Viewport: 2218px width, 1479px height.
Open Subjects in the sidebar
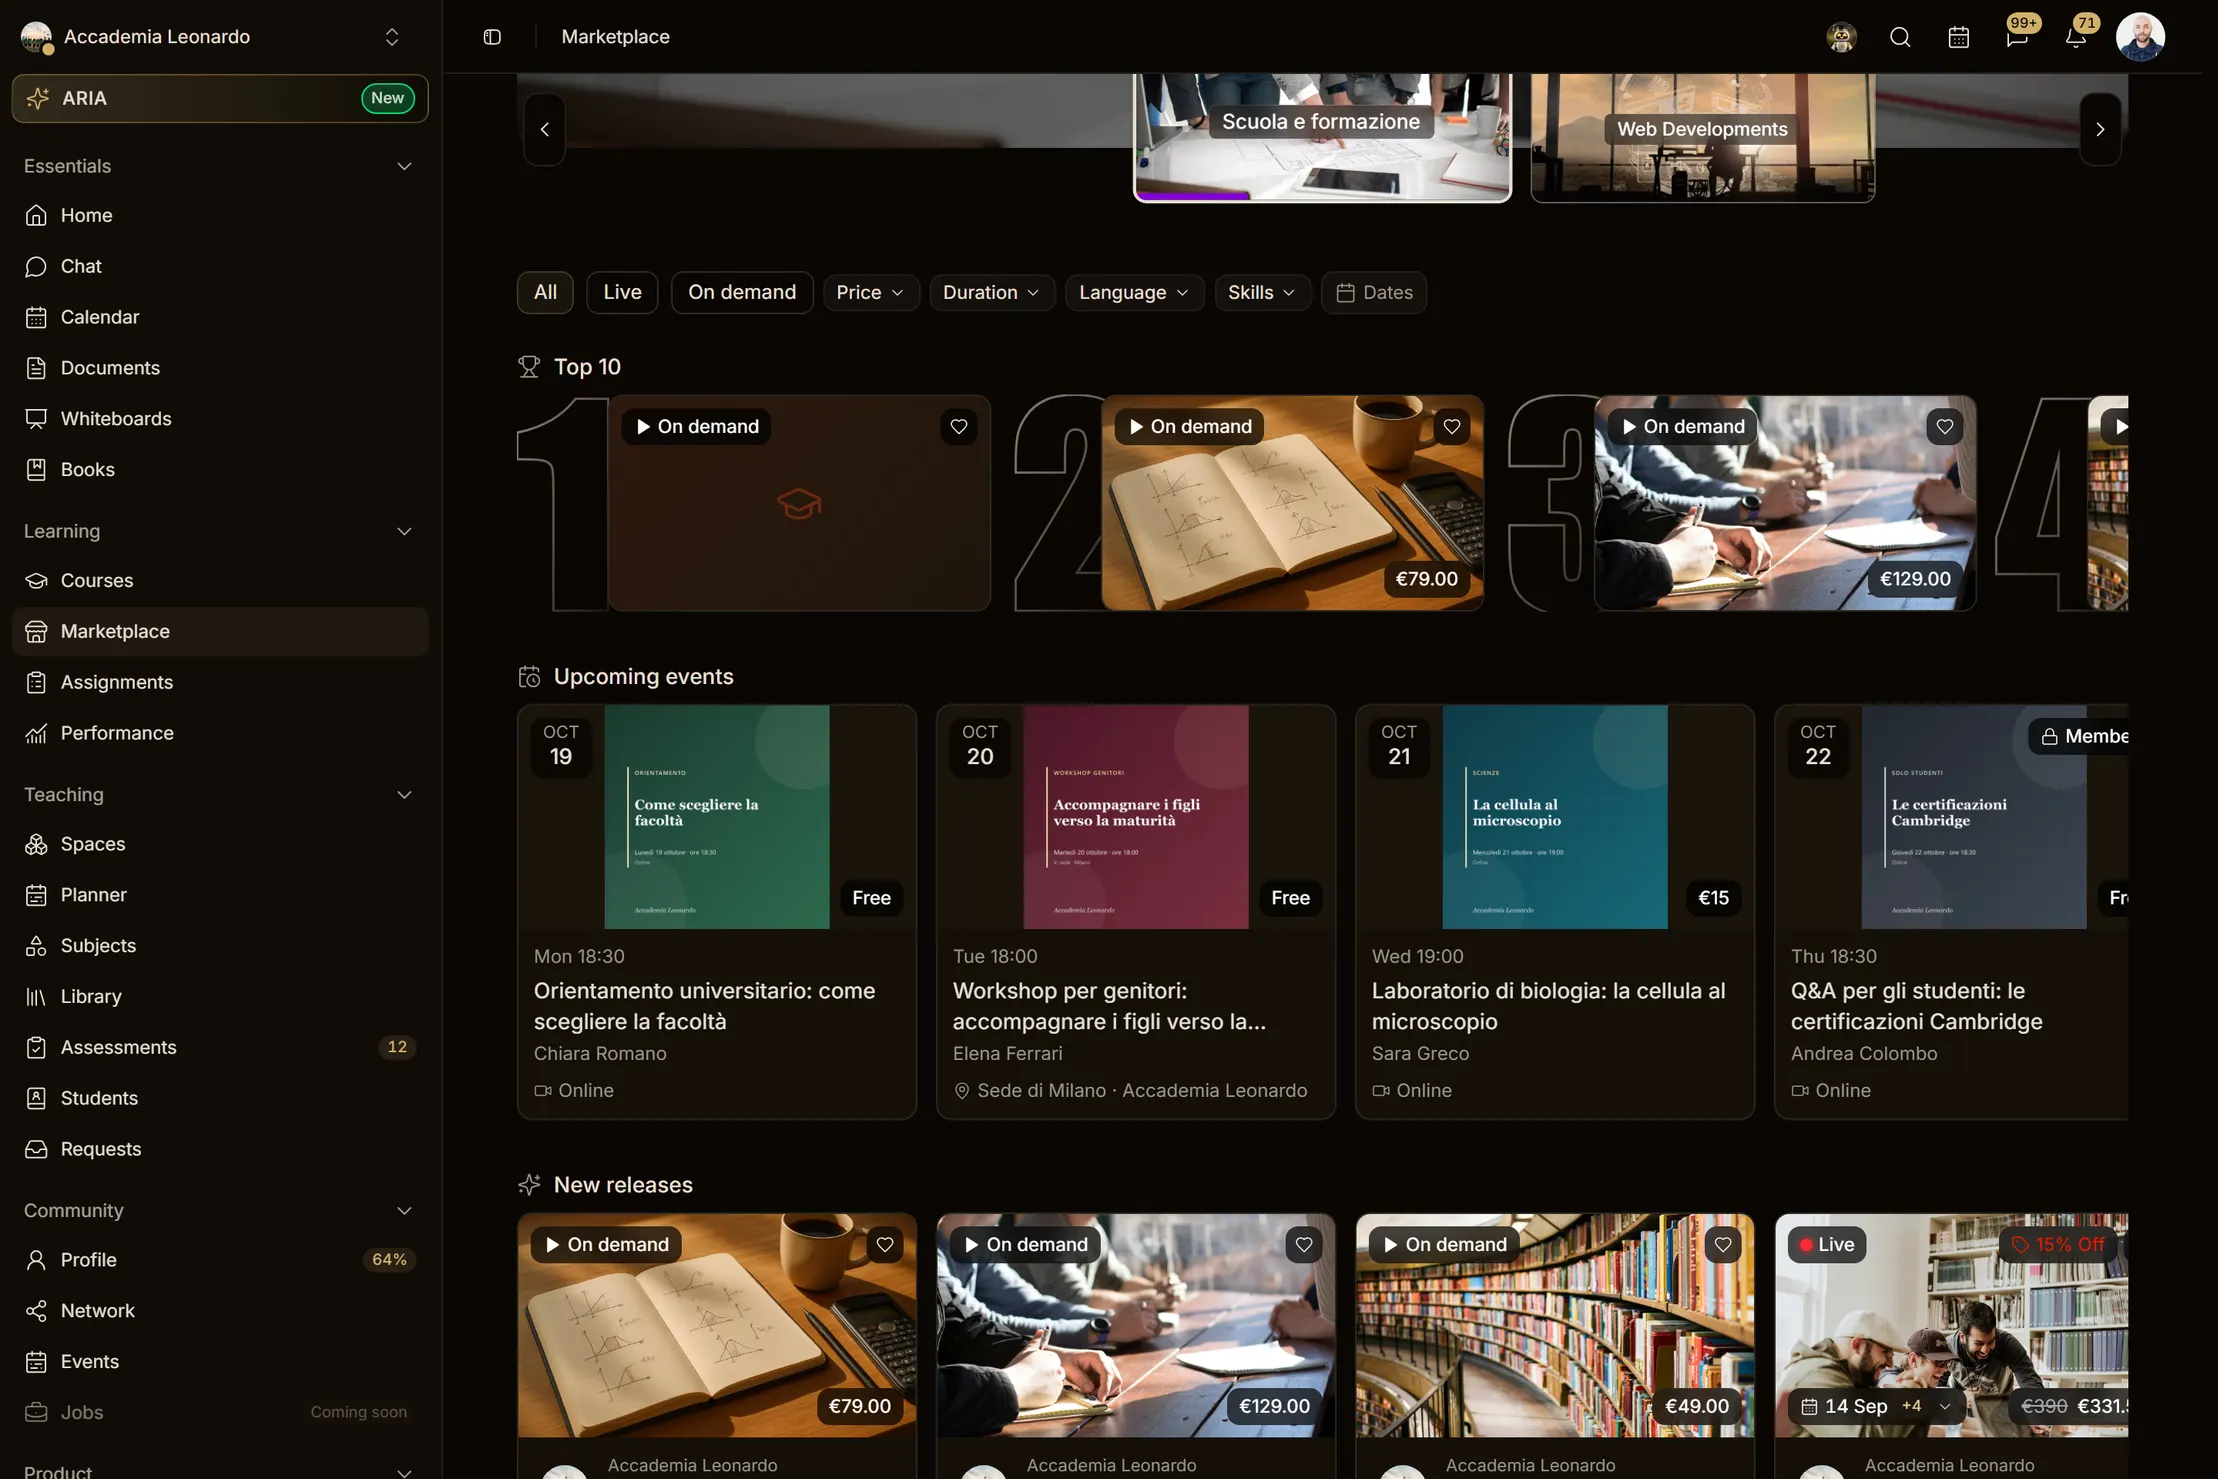[220, 946]
